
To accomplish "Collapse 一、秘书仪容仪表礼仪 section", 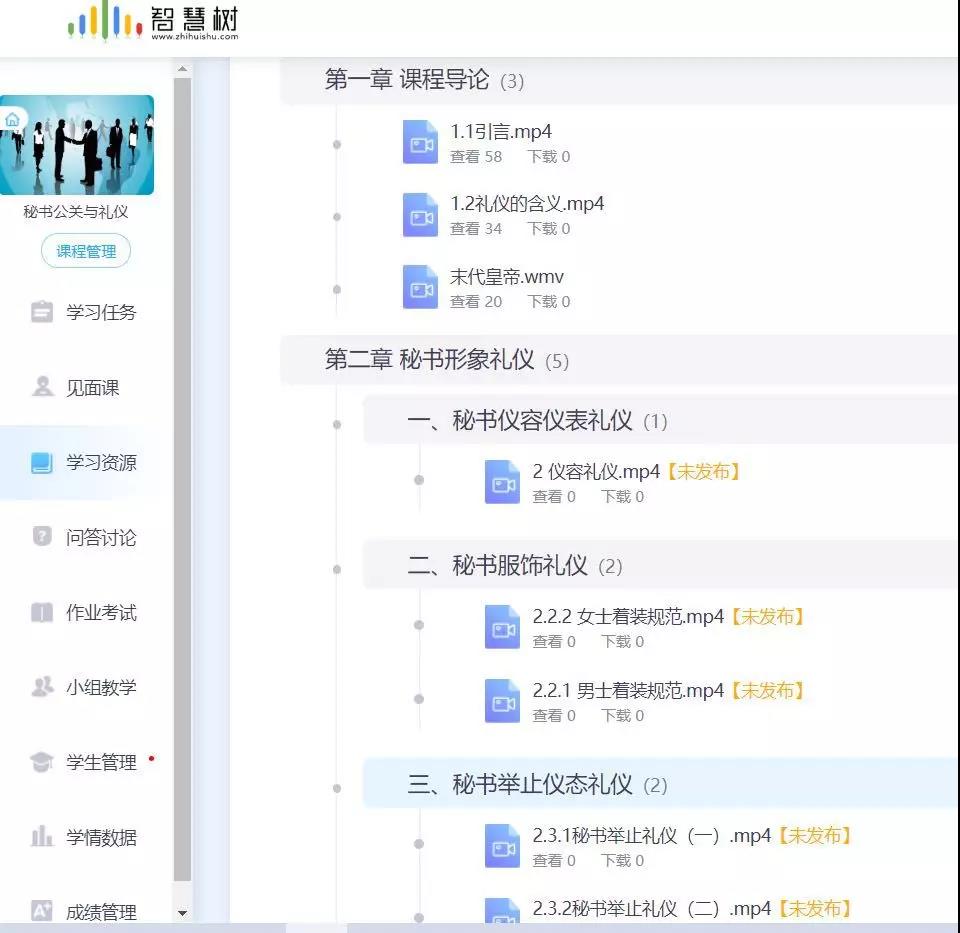I will (661, 421).
